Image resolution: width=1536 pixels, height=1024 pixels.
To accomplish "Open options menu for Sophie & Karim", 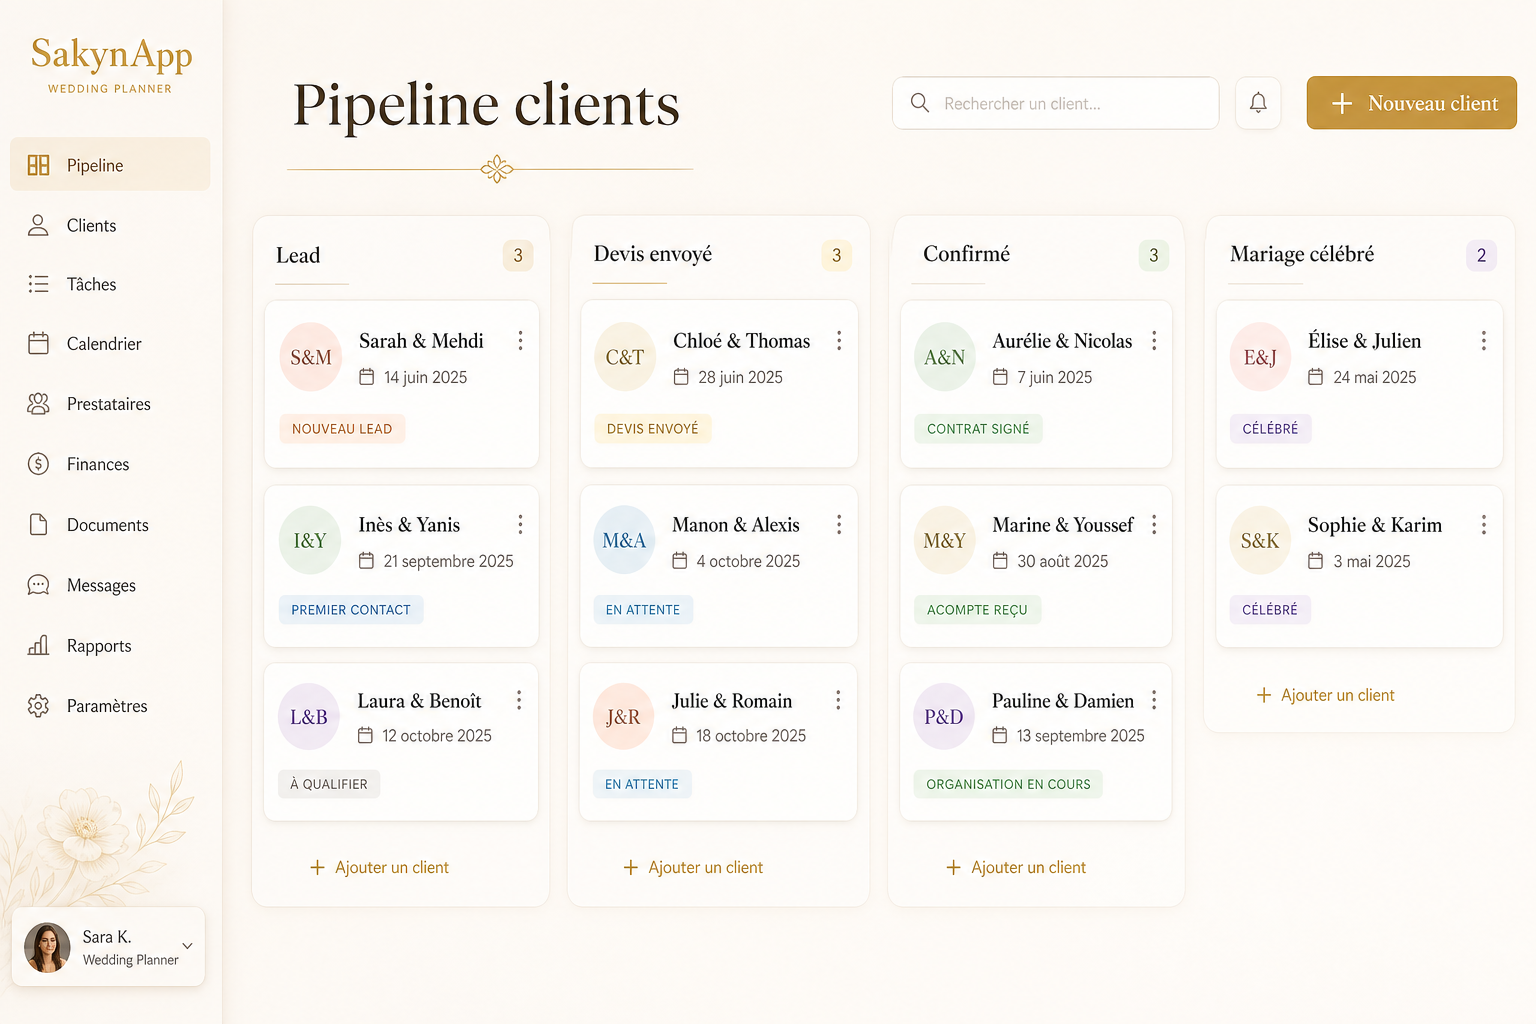I will pyautogui.click(x=1484, y=525).
